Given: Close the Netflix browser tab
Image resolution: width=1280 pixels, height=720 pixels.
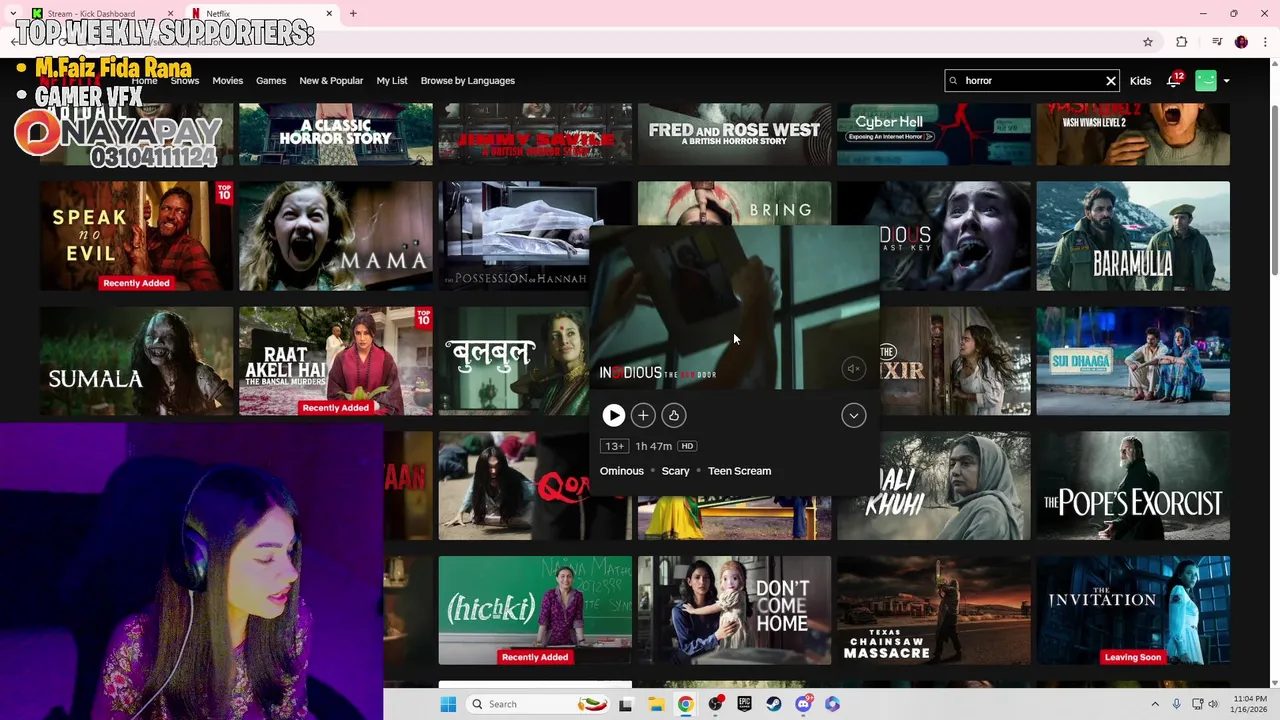Looking at the screenshot, I should 329,14.
